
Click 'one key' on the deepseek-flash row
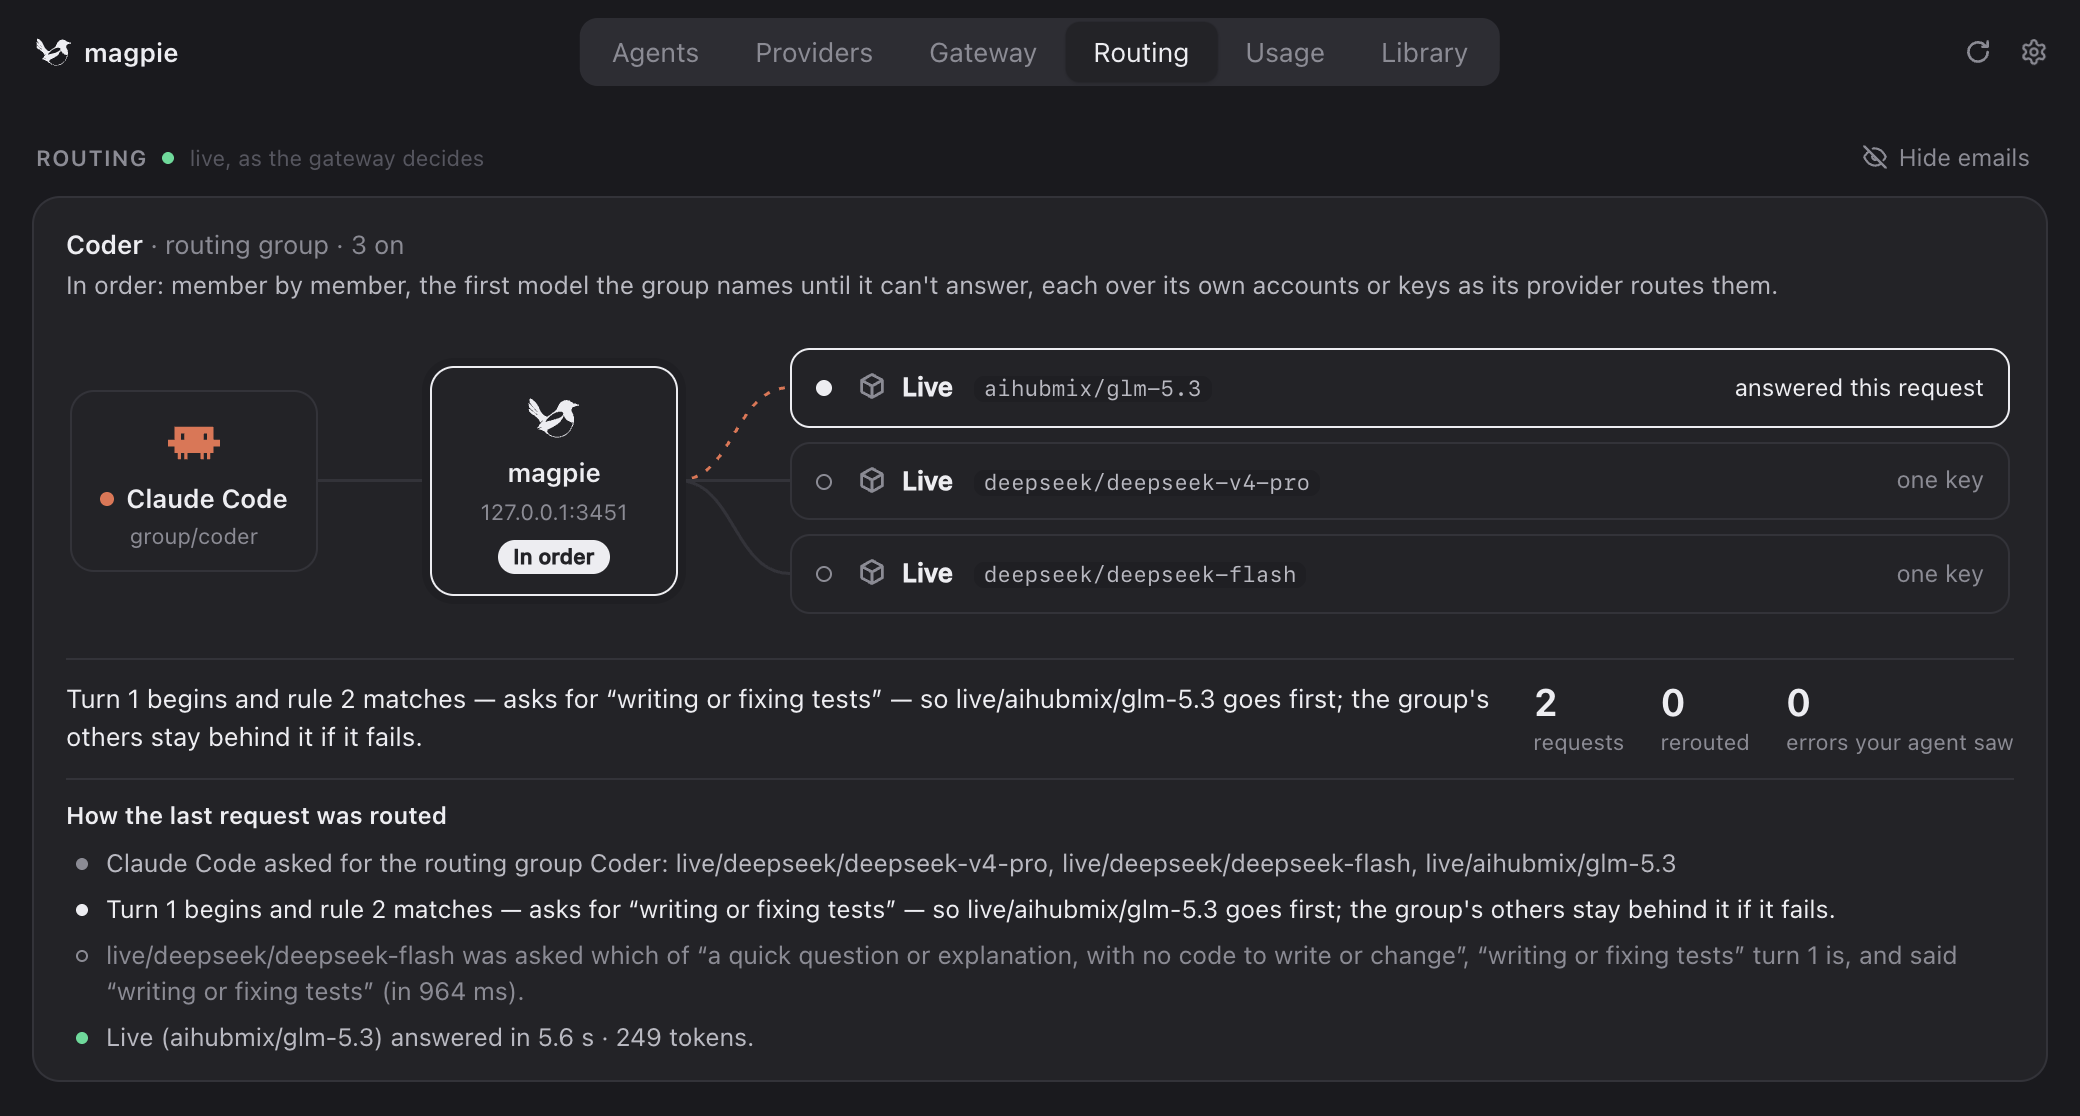1940,574
